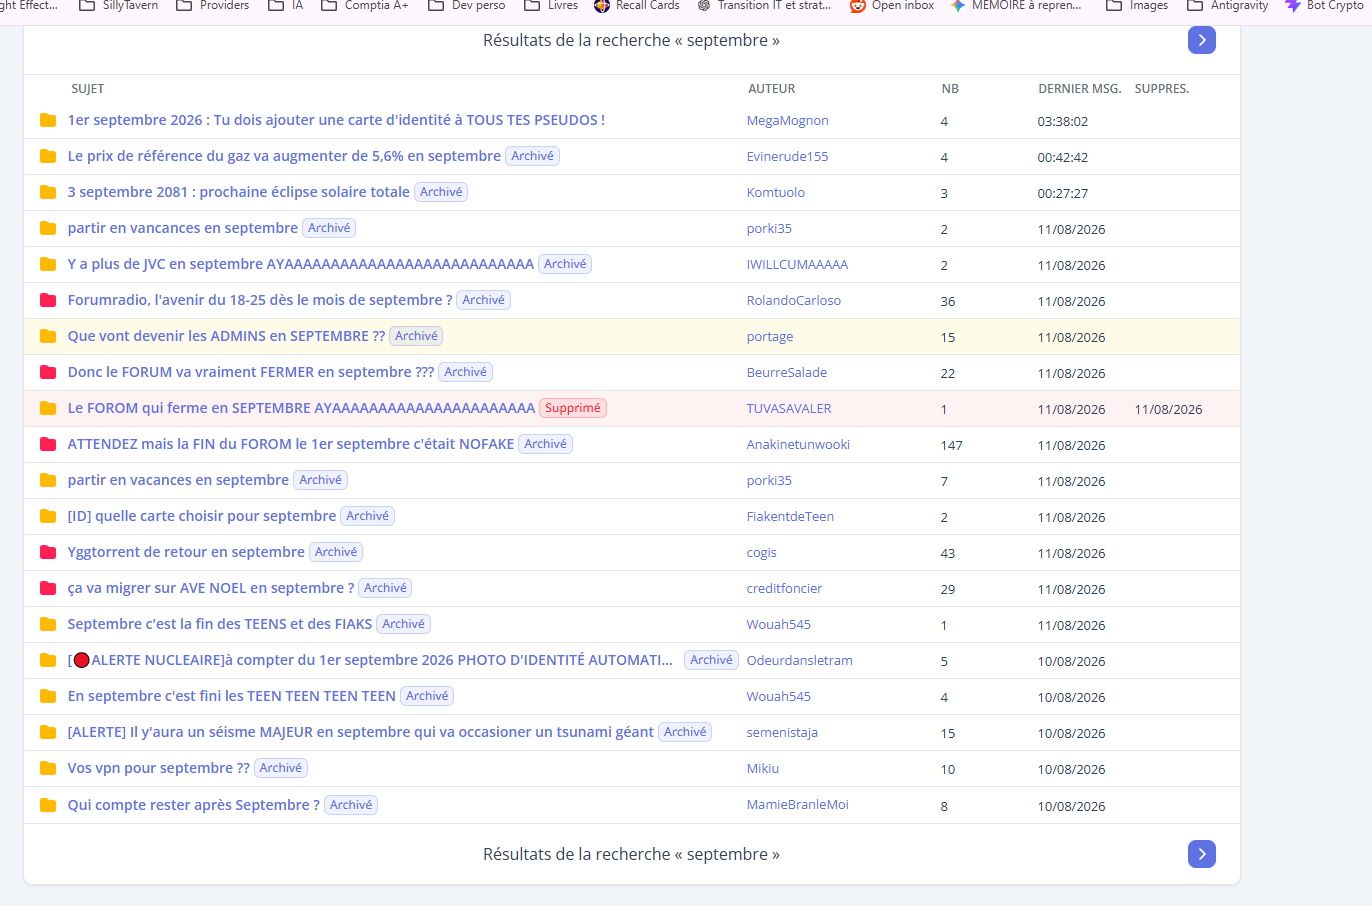
Task: Go to next results page, top arrow
Action: [x=1202, y=40]
